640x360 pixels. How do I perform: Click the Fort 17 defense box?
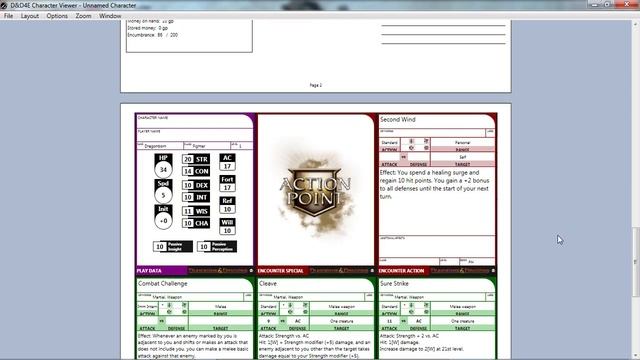tap(227, 183)
